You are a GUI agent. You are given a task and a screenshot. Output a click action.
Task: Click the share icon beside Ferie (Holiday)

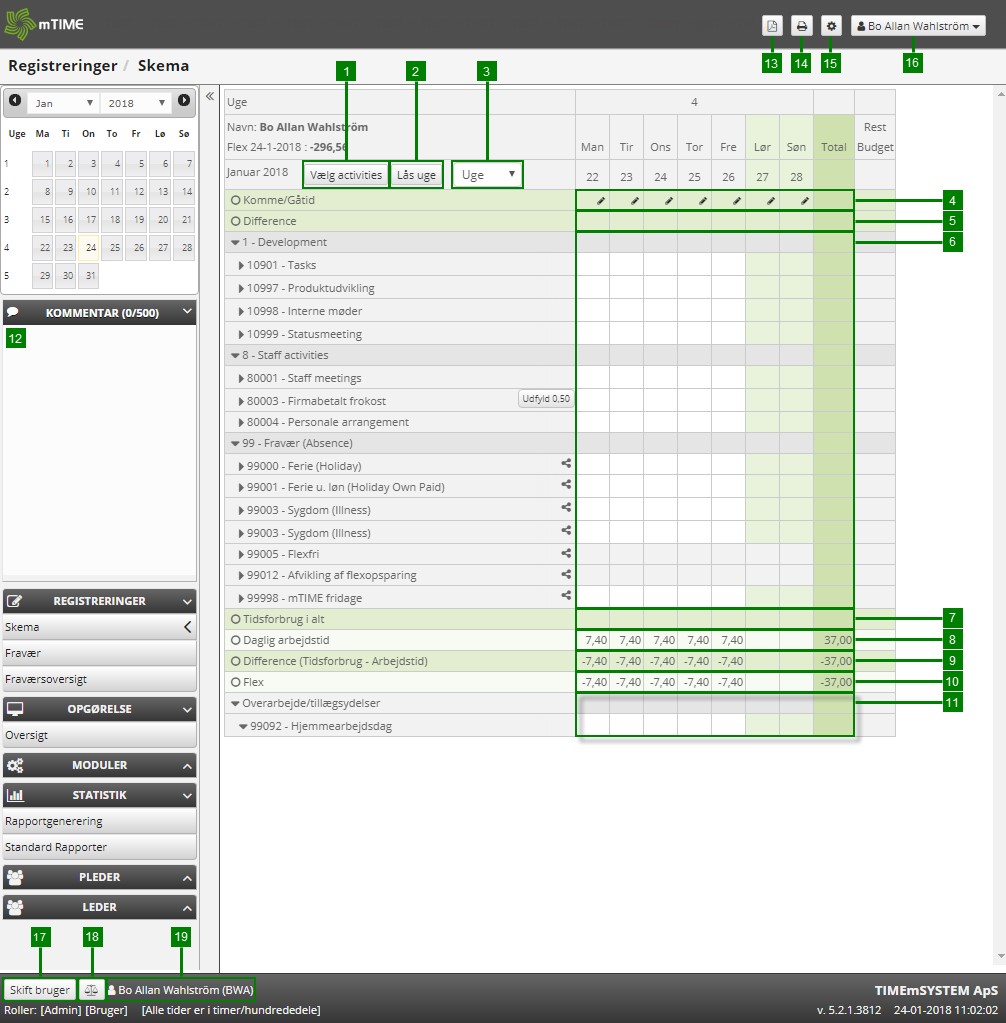(566, 464)
